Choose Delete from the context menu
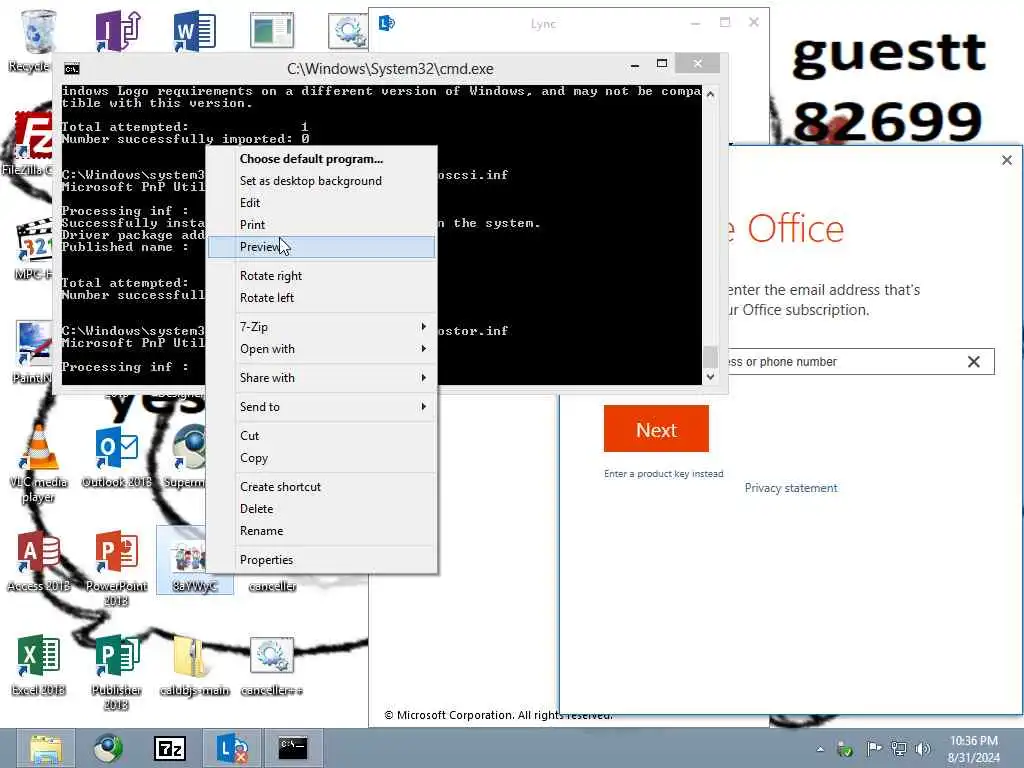This screenshot has height=768, width=1024. click(321, 509)
